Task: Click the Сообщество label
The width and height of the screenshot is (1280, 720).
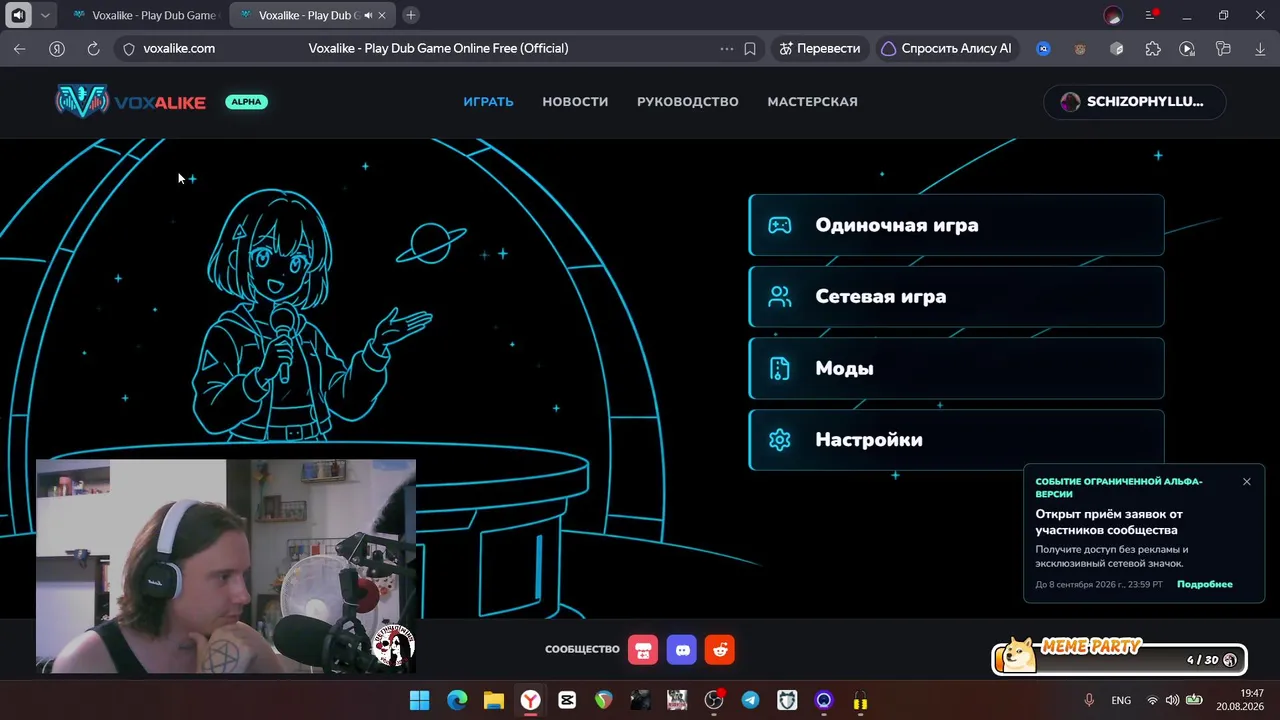Action: (x=582, y=650)
